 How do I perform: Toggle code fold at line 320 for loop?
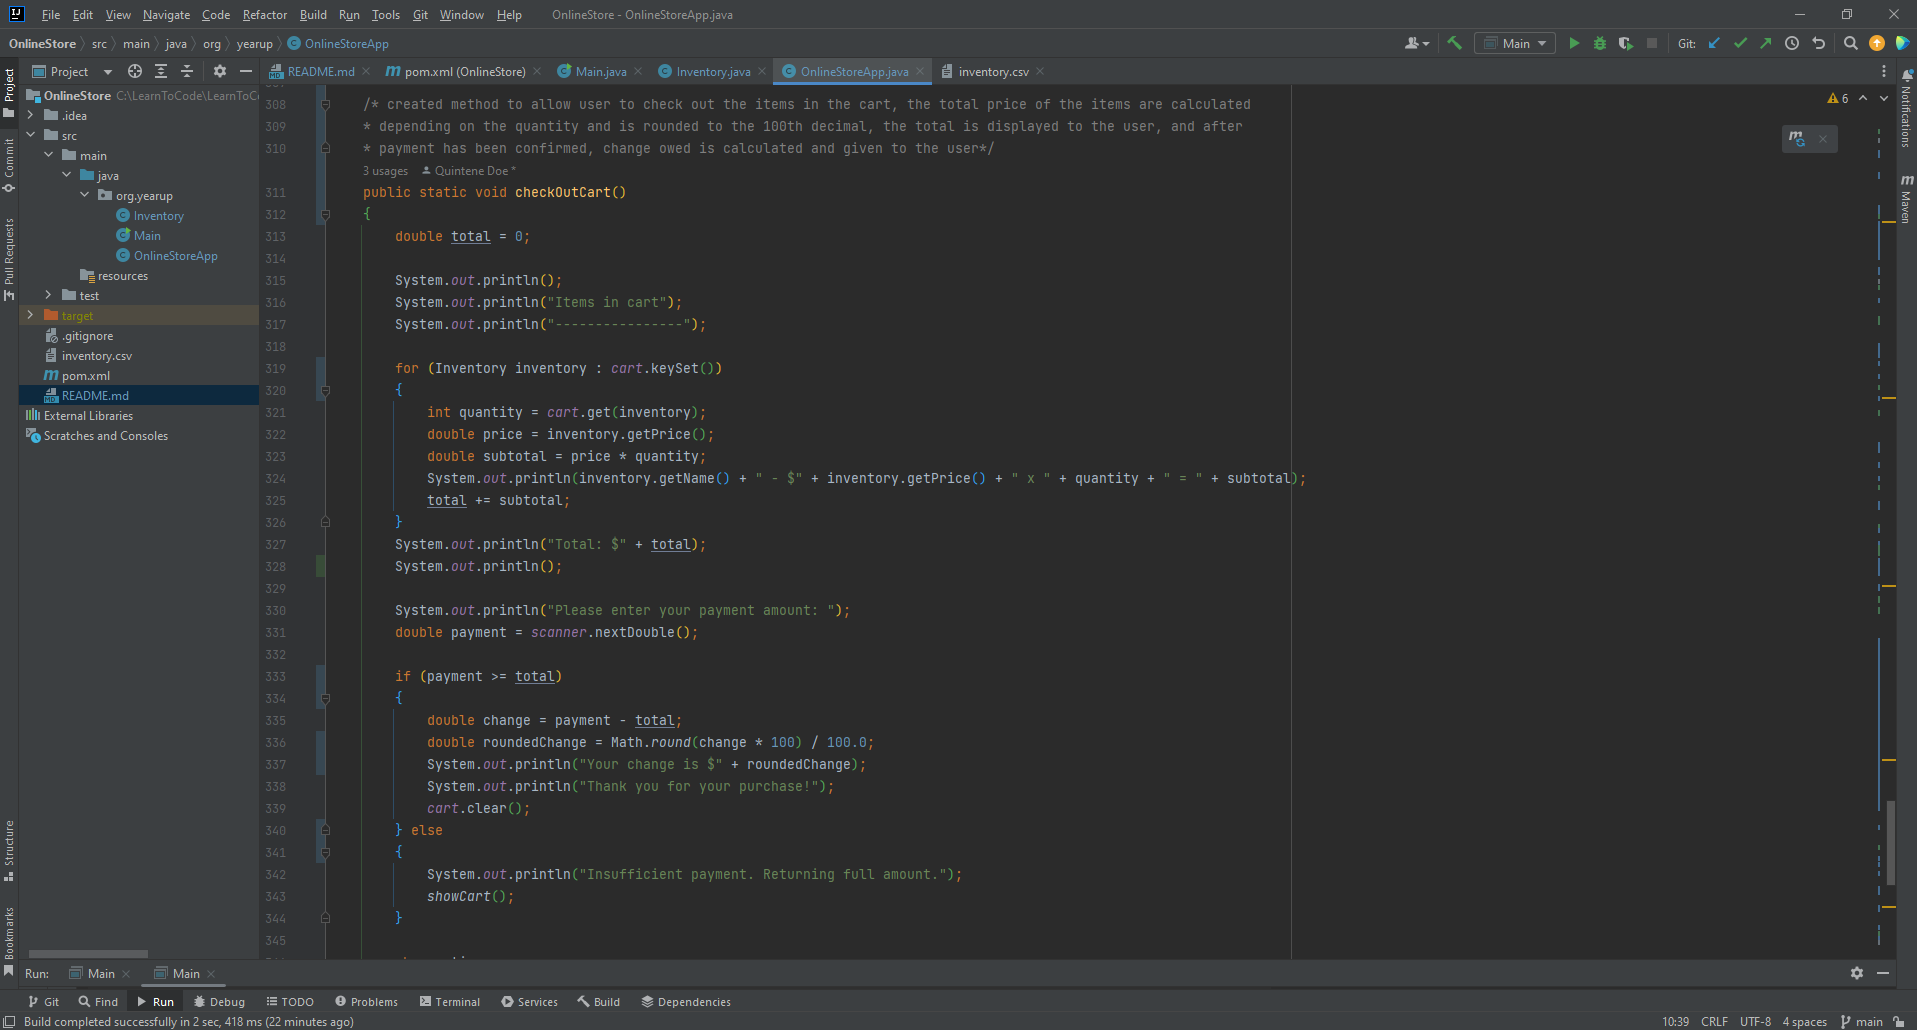(325, 390)
